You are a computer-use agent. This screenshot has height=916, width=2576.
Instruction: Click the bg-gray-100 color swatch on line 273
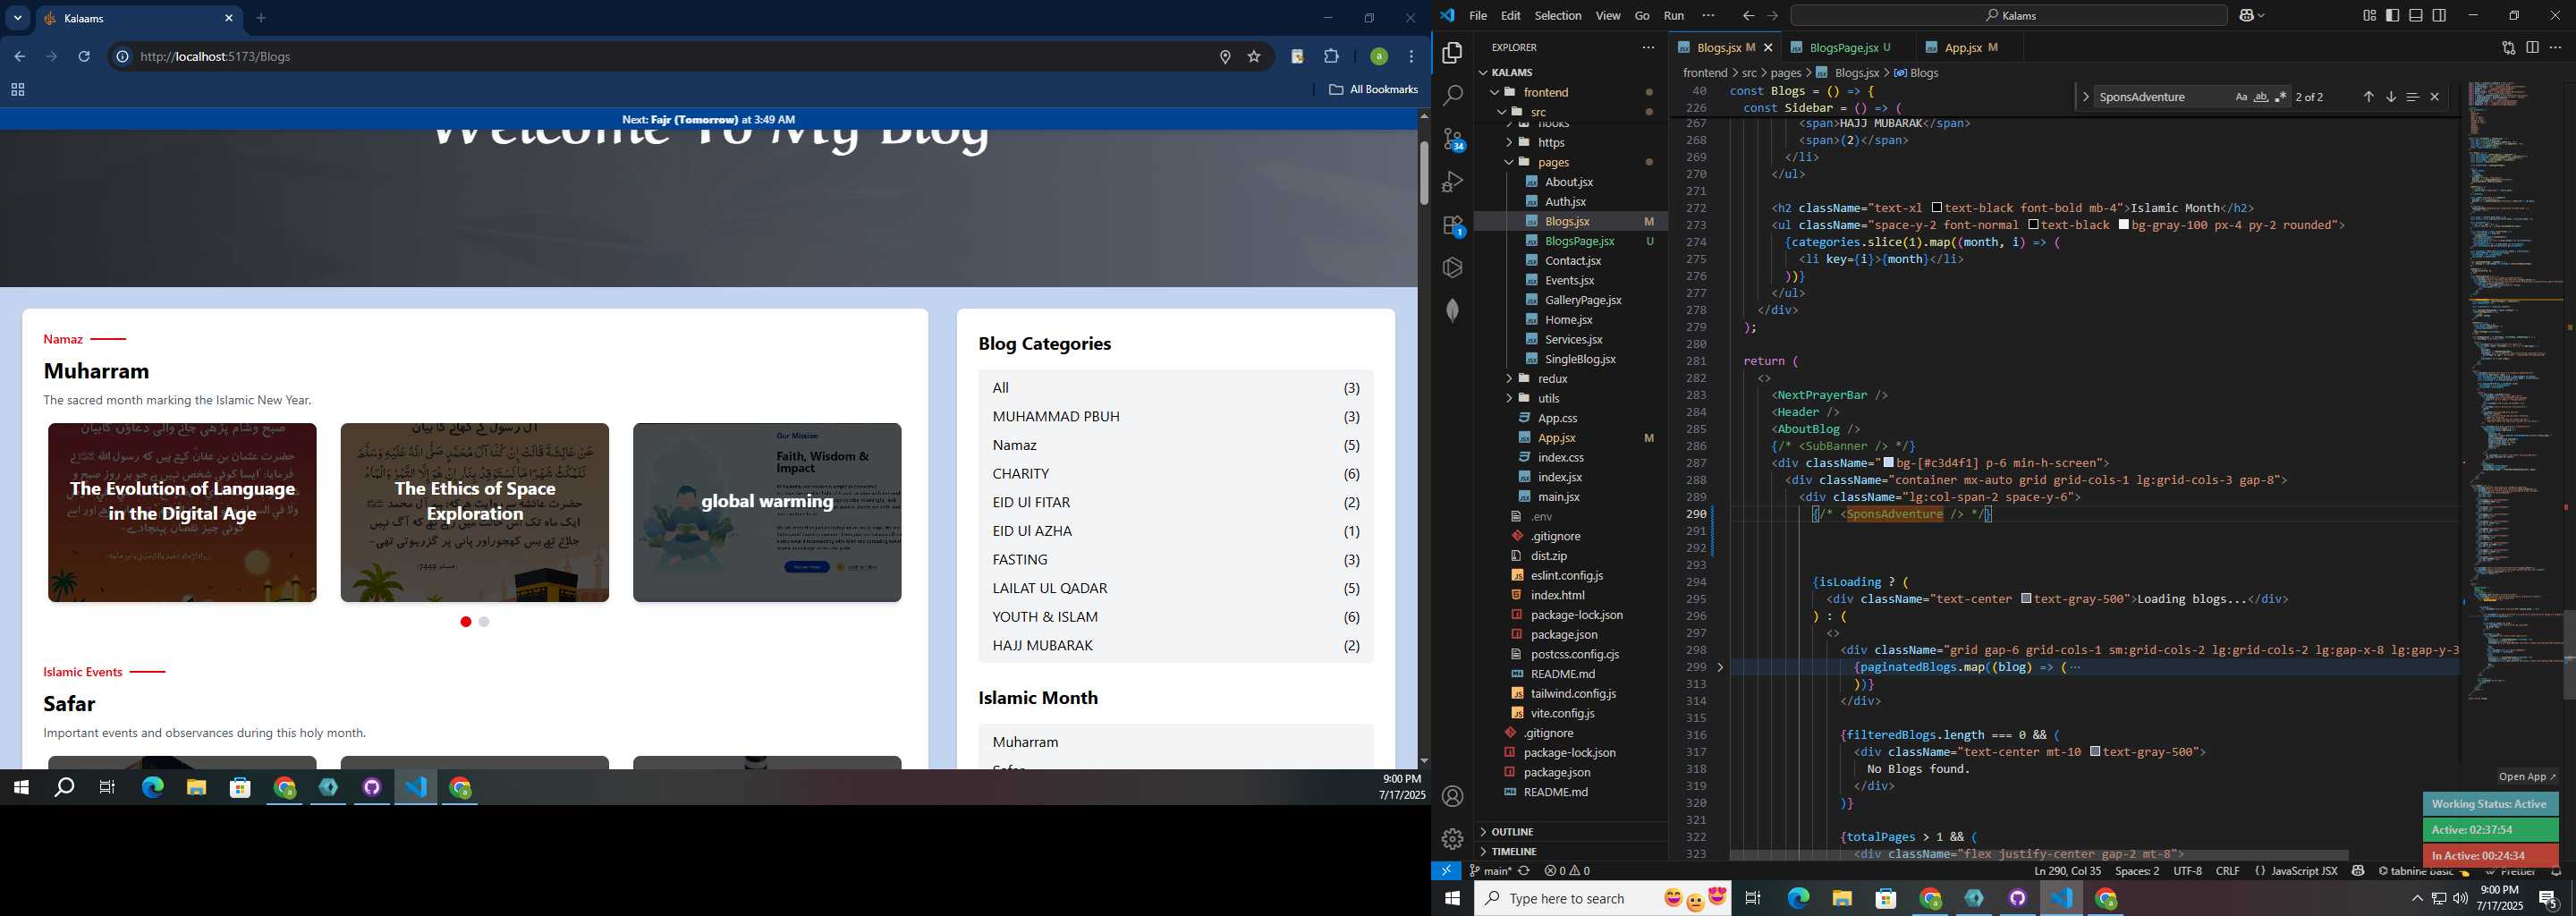[2123, 225]
